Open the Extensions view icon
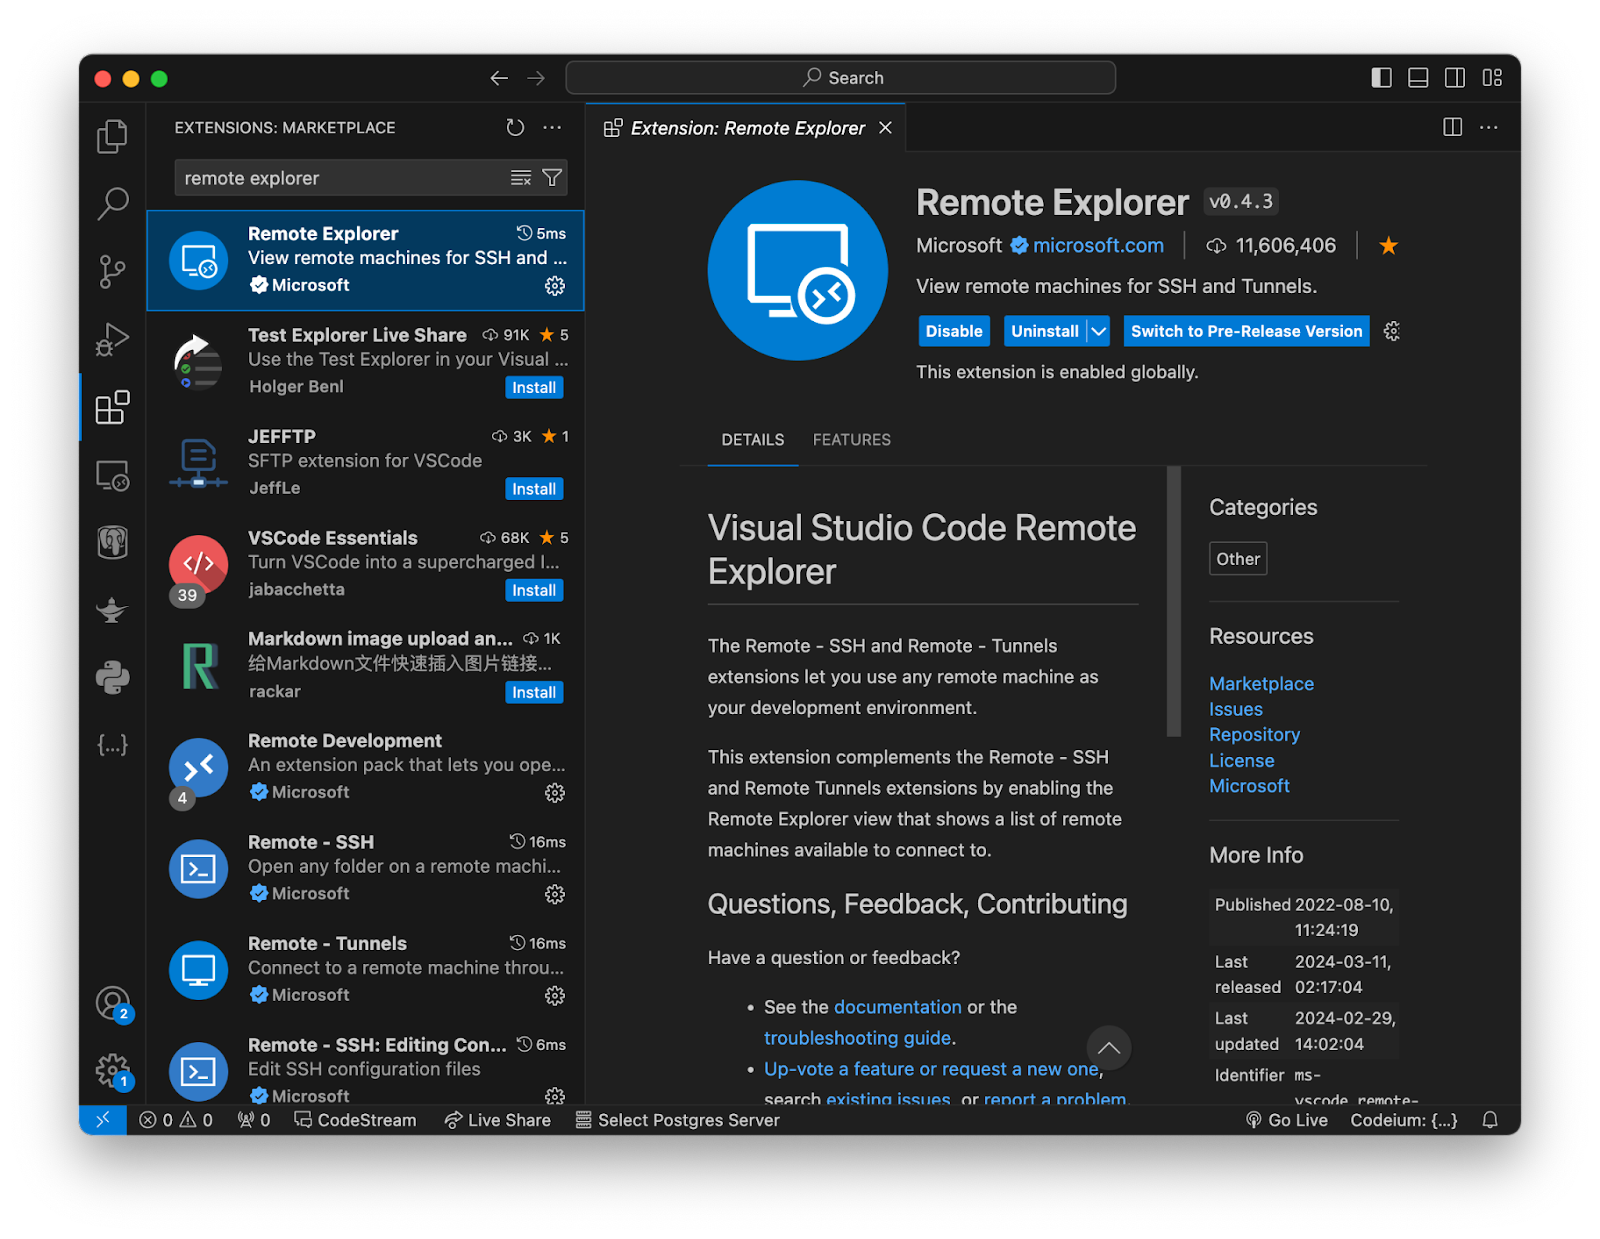The width and height of the screenshot is (1600, 1239). pyautogui.click(x=112, y=407)
